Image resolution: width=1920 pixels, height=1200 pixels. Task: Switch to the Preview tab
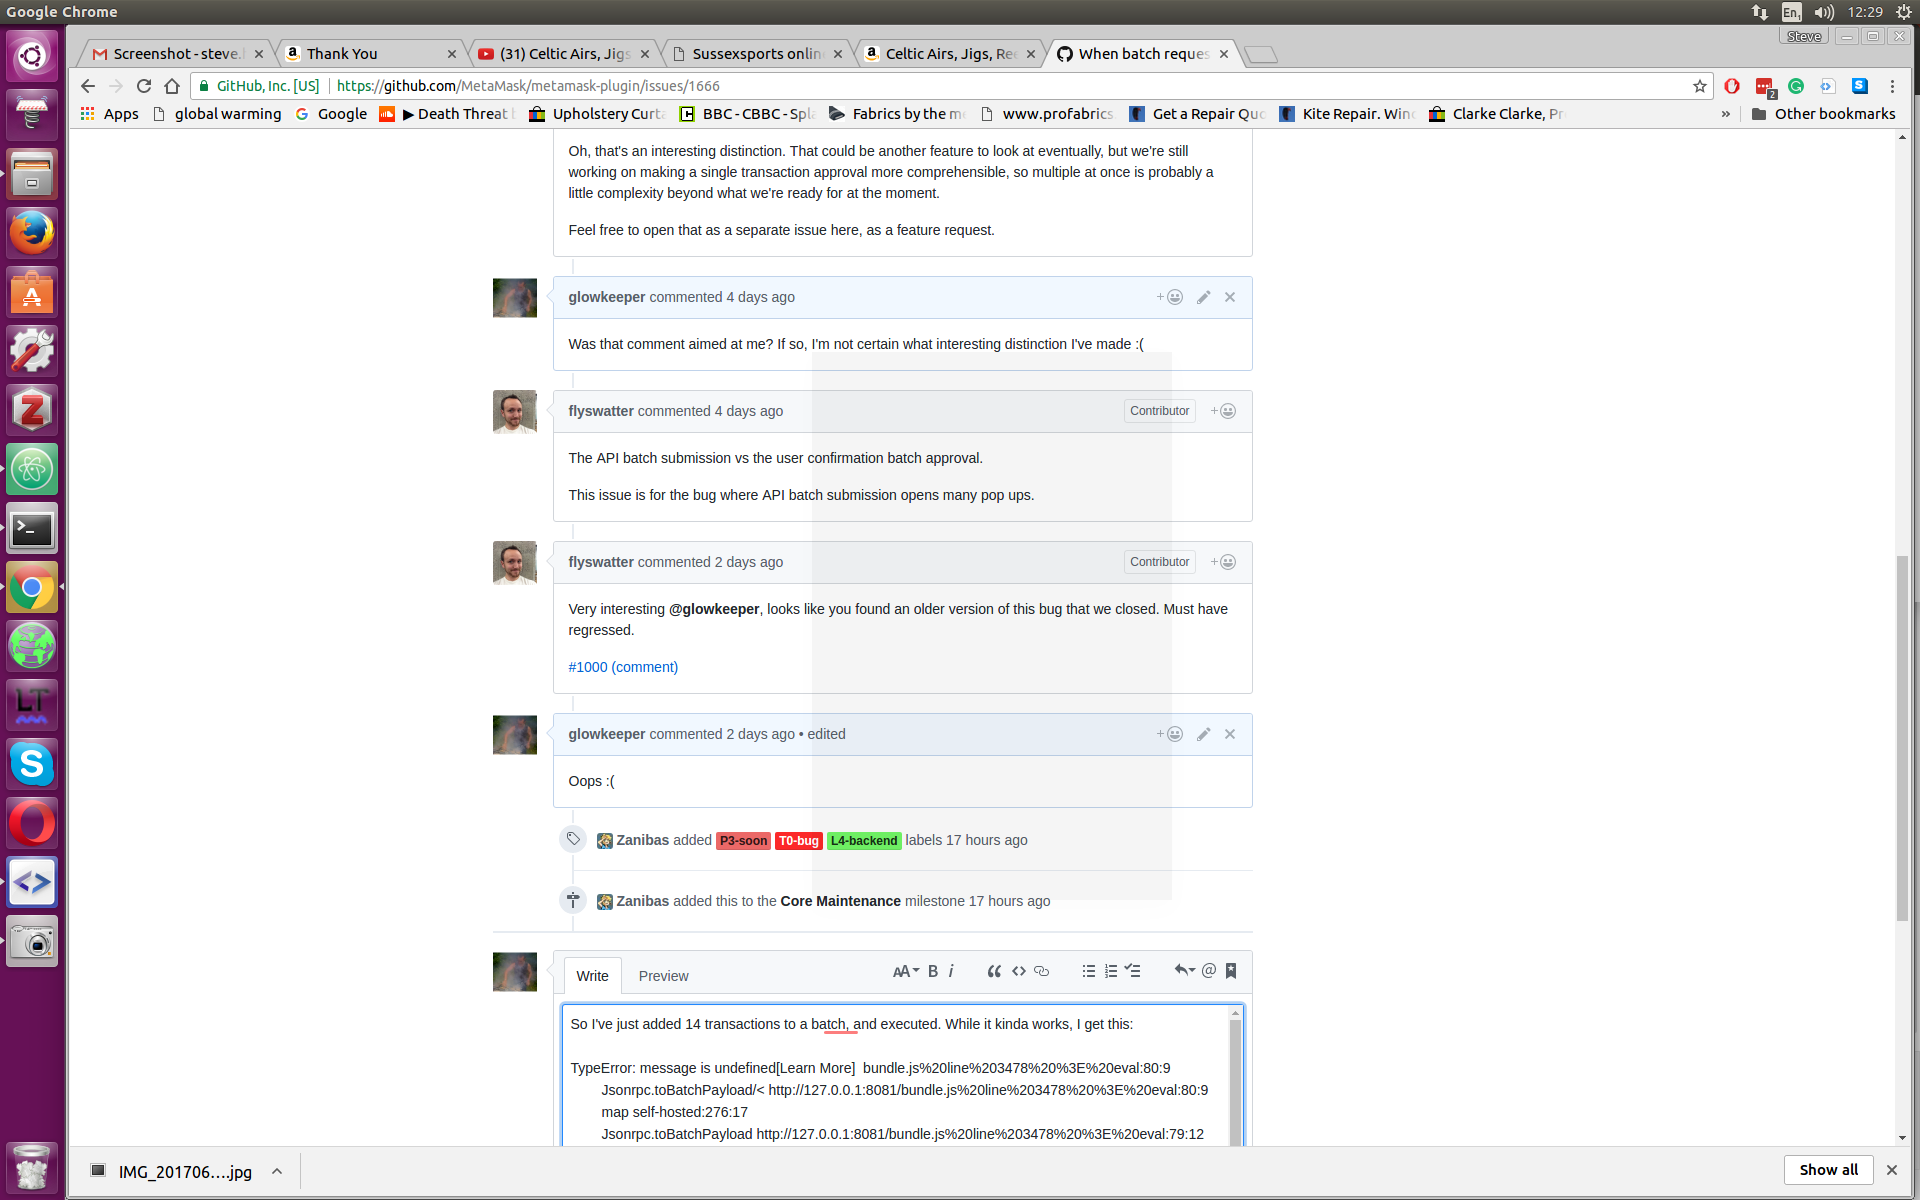tap(663, 975)
